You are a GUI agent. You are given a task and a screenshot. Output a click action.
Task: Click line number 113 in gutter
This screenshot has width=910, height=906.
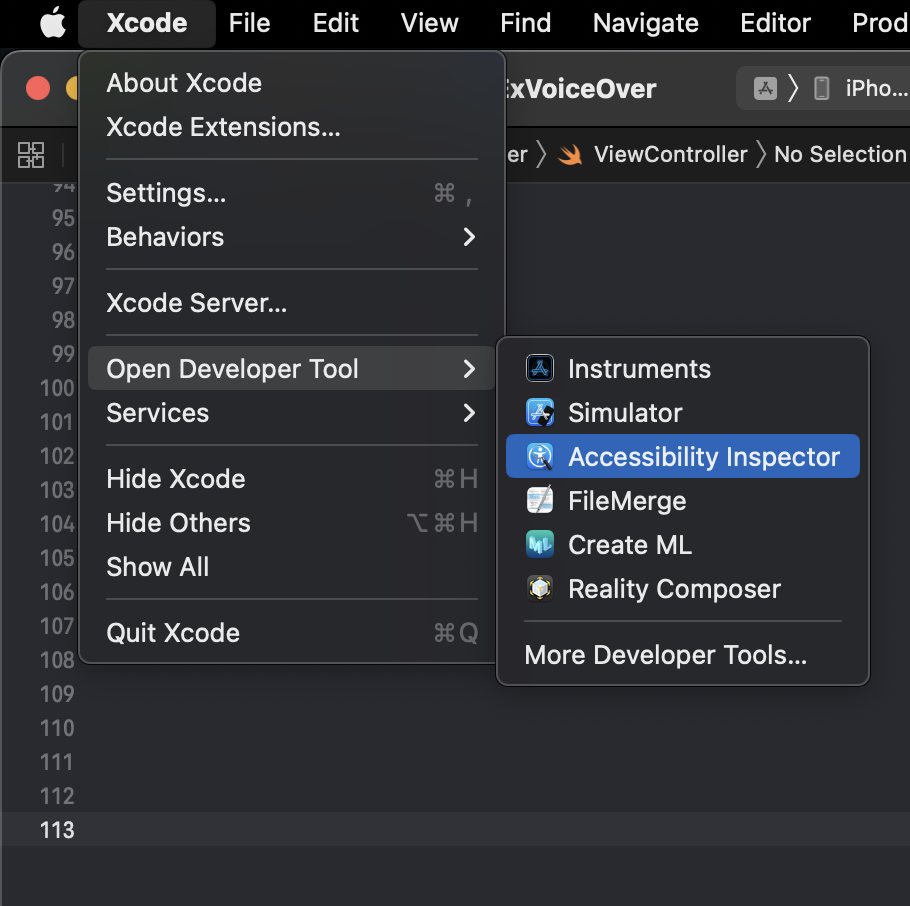coord(57,830)
